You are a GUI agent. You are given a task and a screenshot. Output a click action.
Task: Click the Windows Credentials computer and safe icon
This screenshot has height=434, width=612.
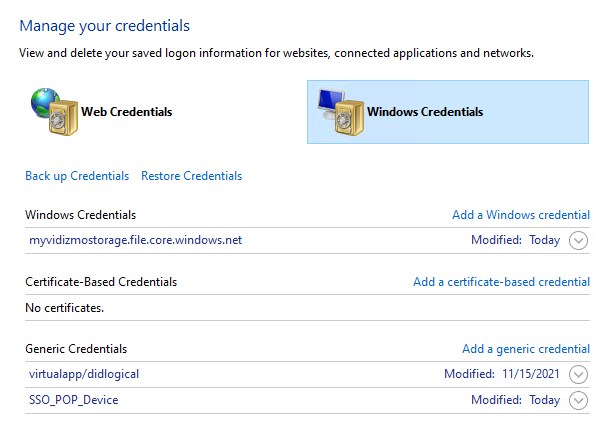coord(338,112)
